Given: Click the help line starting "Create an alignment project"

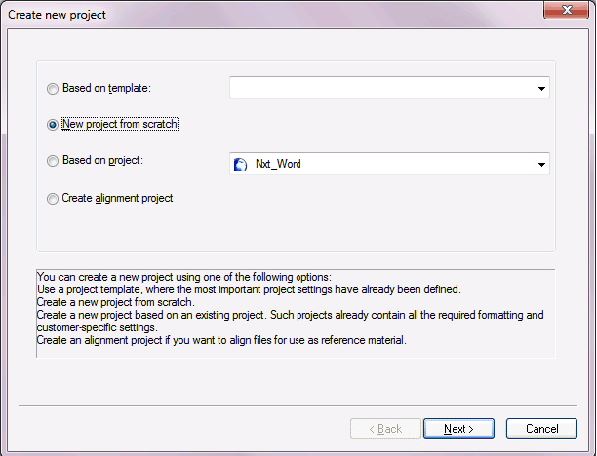Looking at the screenshot, I should (222, 340).
